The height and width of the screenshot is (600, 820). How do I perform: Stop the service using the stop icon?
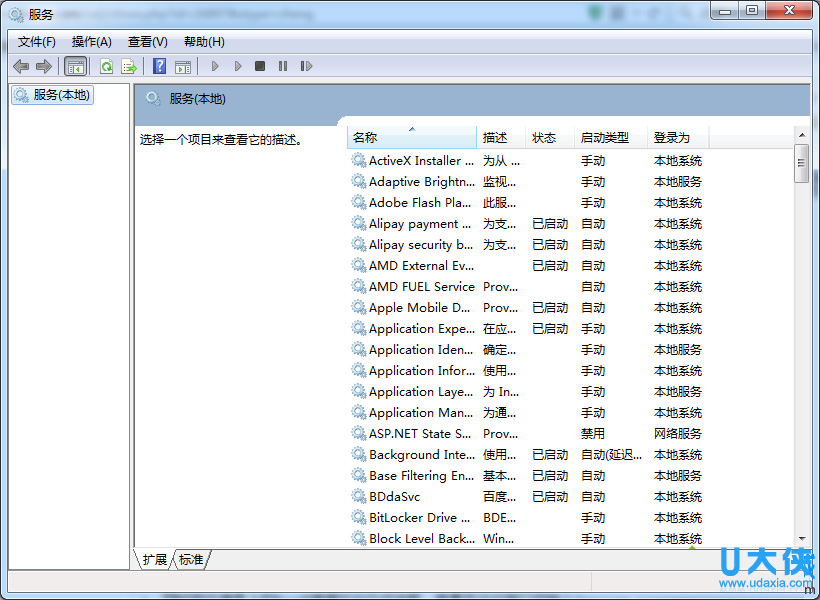pyautogui.click(x=259, y=66)
